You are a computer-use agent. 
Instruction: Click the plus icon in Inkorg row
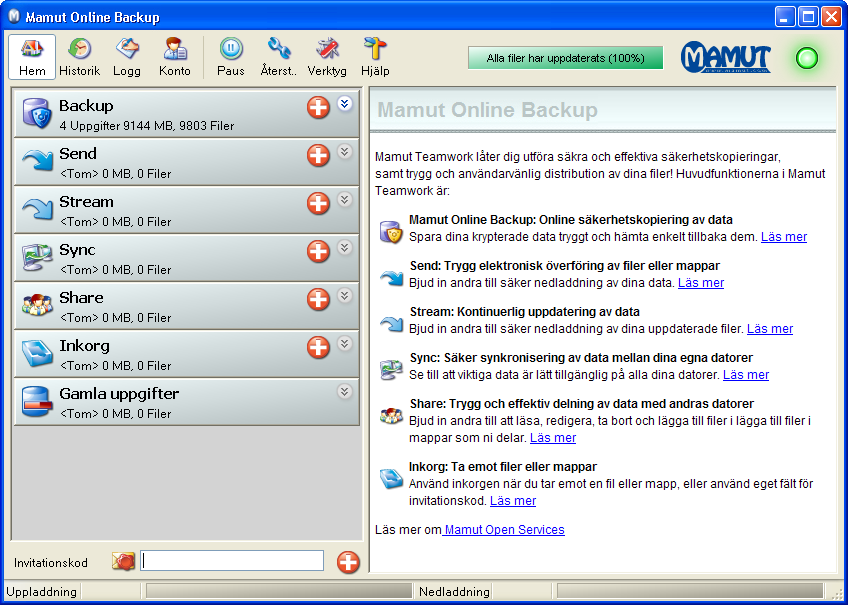pos(319,348)
